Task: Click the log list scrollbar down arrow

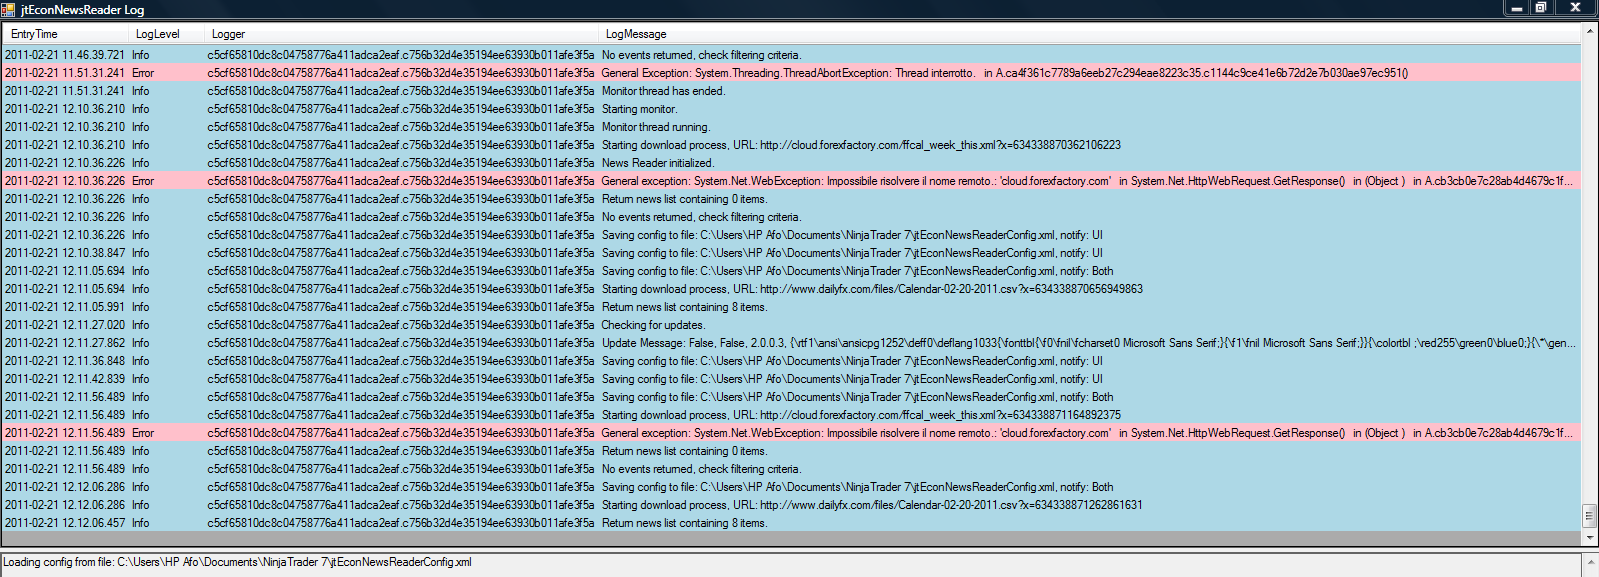Action: tap(1589, 538)
